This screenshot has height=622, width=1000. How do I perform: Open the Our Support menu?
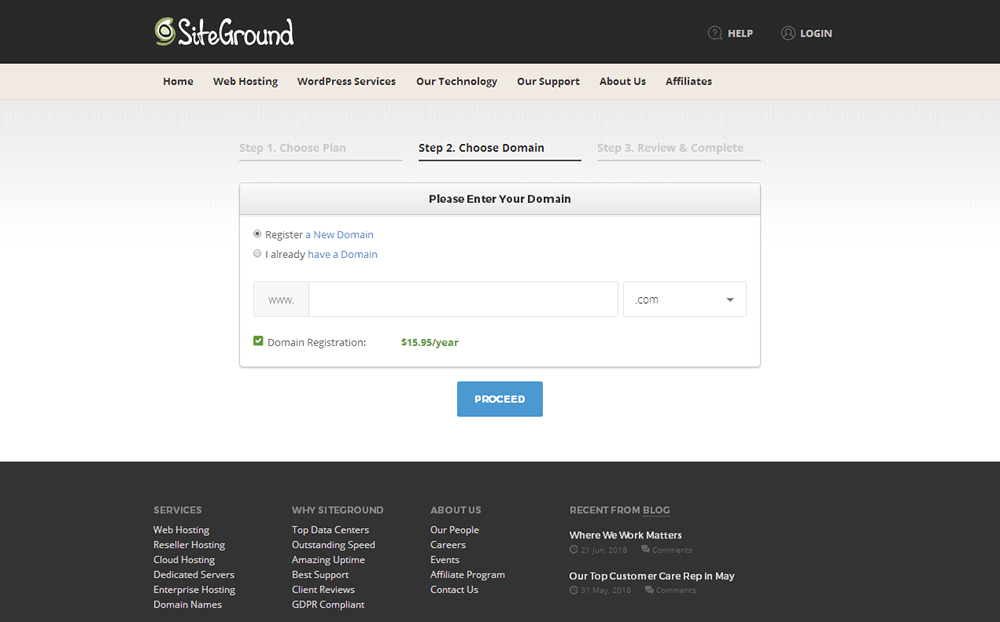click(548, 82)
